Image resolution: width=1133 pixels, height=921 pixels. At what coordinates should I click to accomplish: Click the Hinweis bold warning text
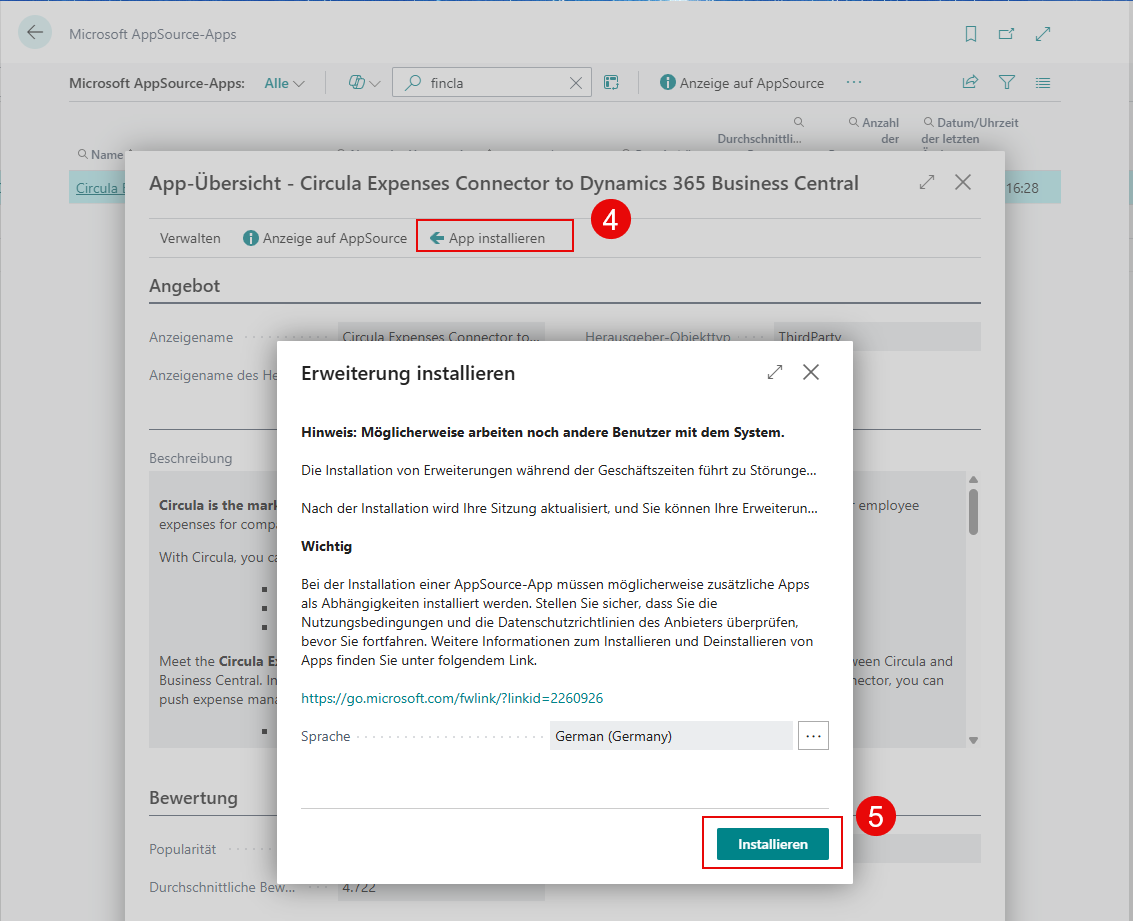tap(543, 433)
